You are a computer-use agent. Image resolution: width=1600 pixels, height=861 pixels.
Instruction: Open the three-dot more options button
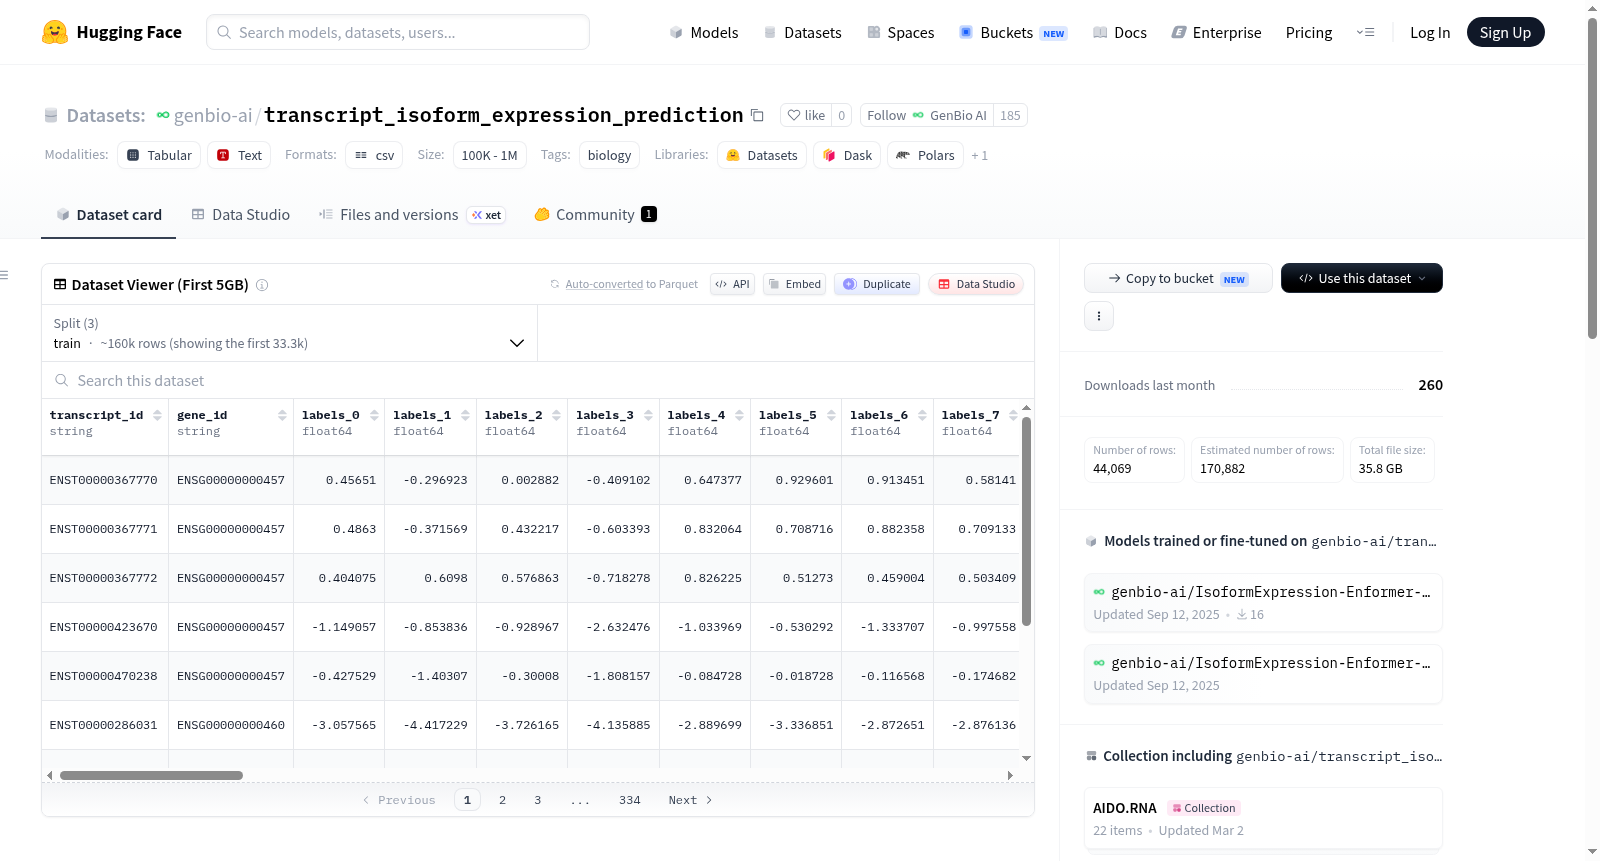tap(1099, 316)
